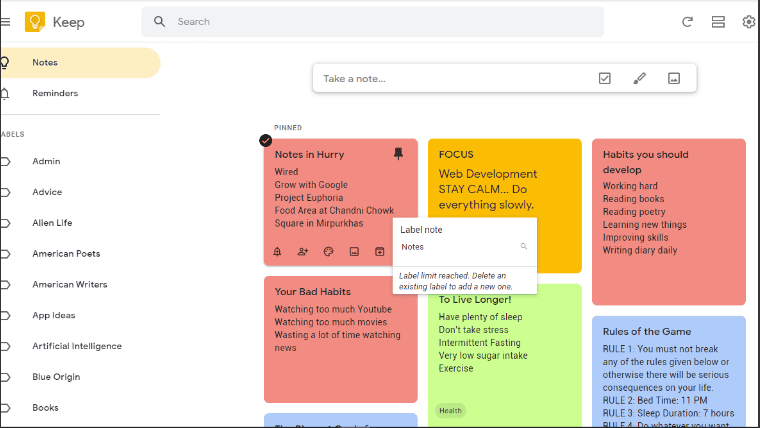Image resolution: width=760 pixels, height=428 pixels.
Task: Open Reminders in the sidebar
Action: point(55,93)
